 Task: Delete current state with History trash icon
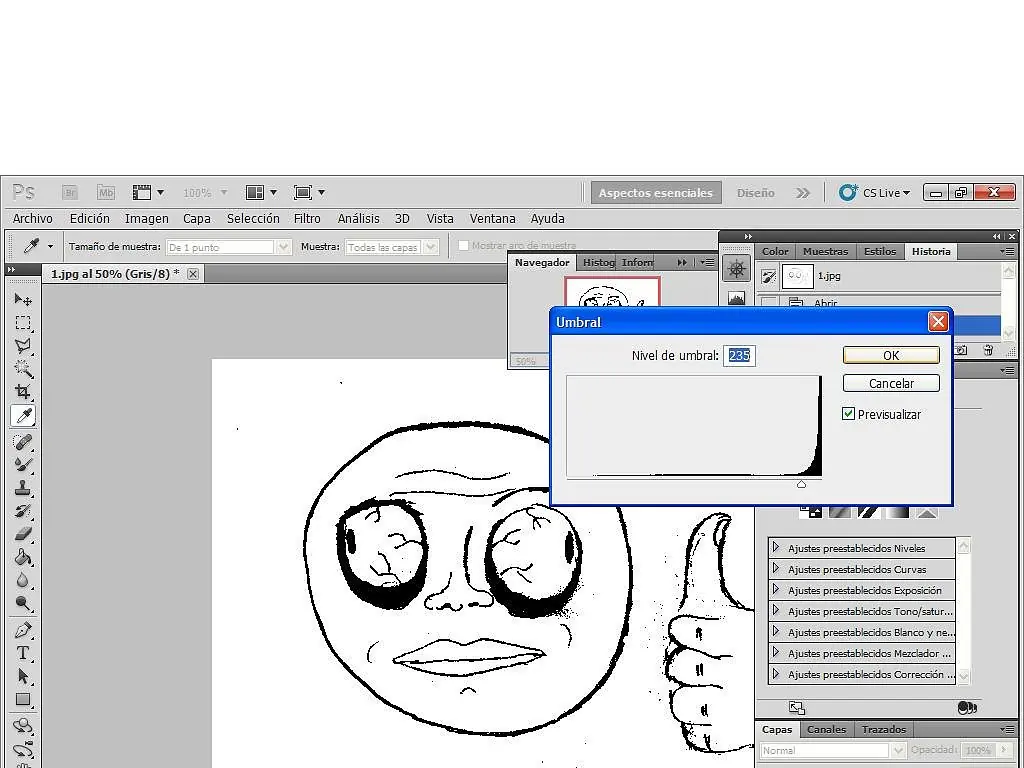pyautogui.click(x=988, y=350)
